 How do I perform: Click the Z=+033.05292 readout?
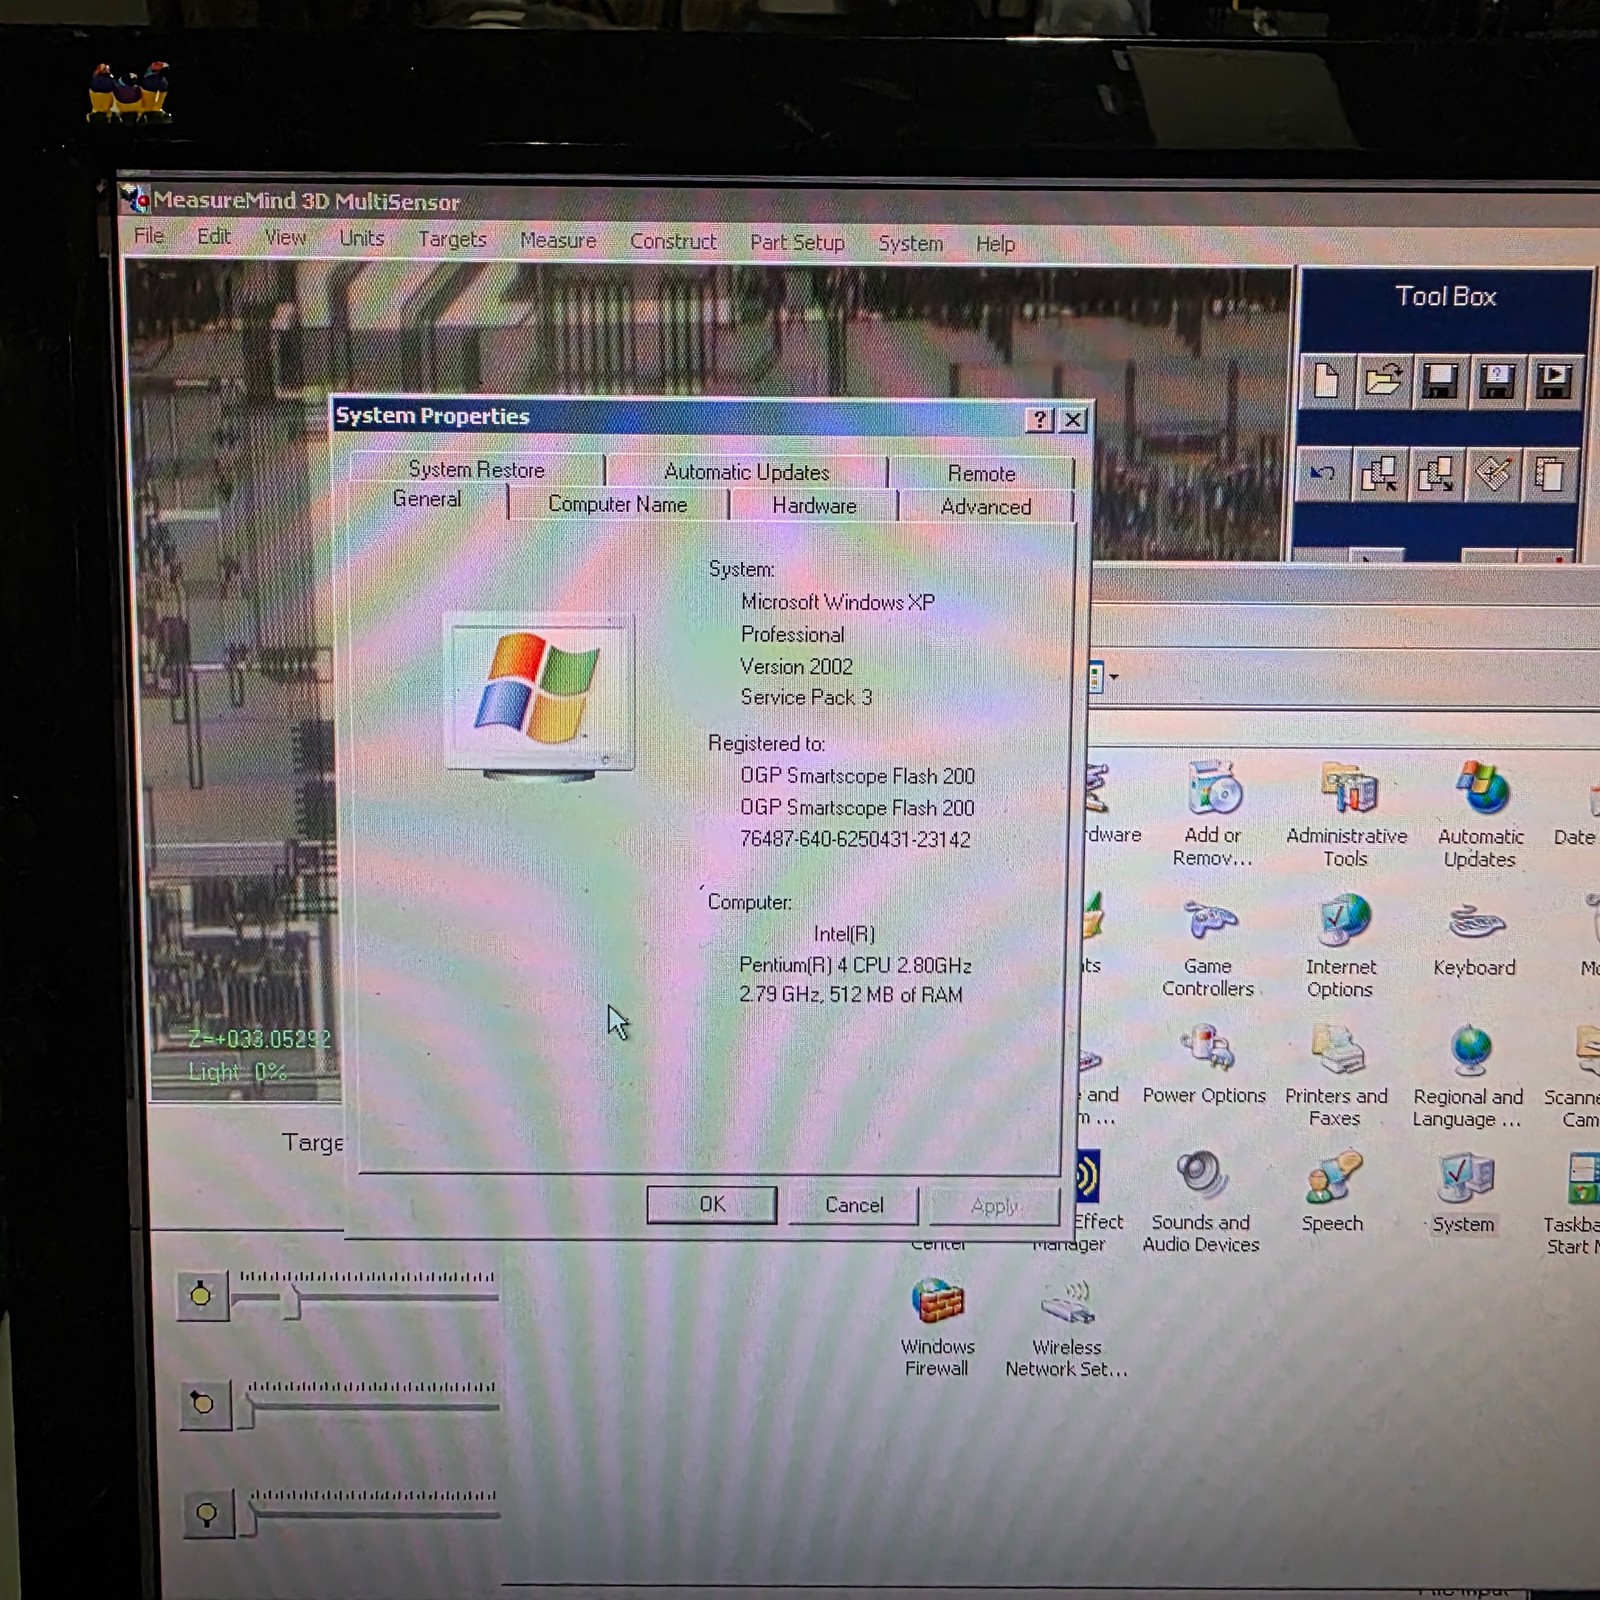pos(259,1039)
